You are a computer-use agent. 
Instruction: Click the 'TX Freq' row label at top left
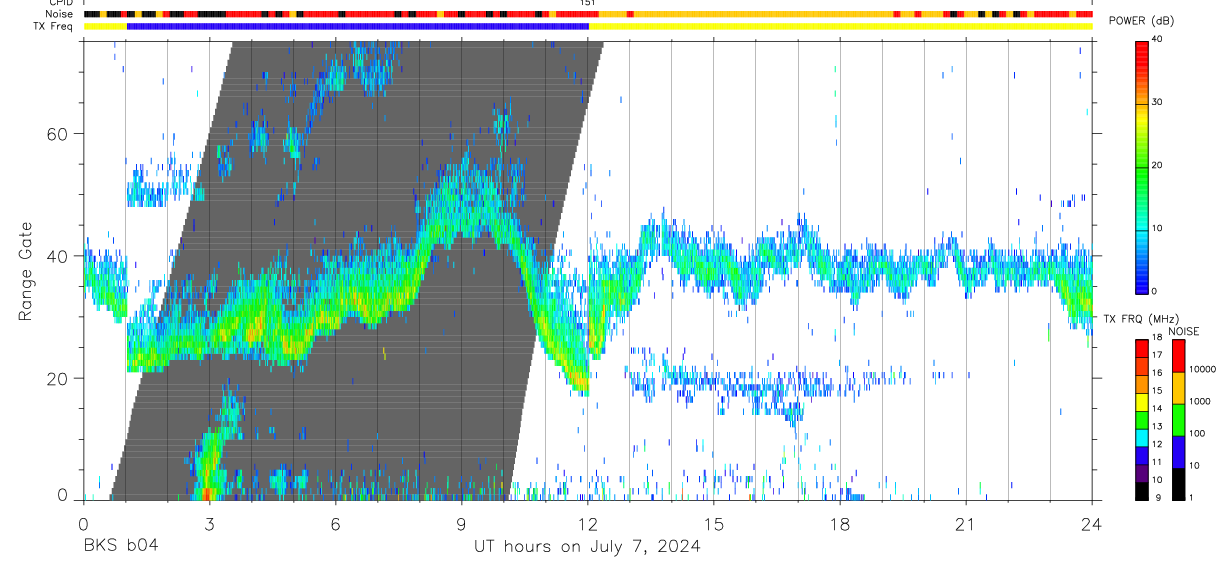tap(54, 26)
